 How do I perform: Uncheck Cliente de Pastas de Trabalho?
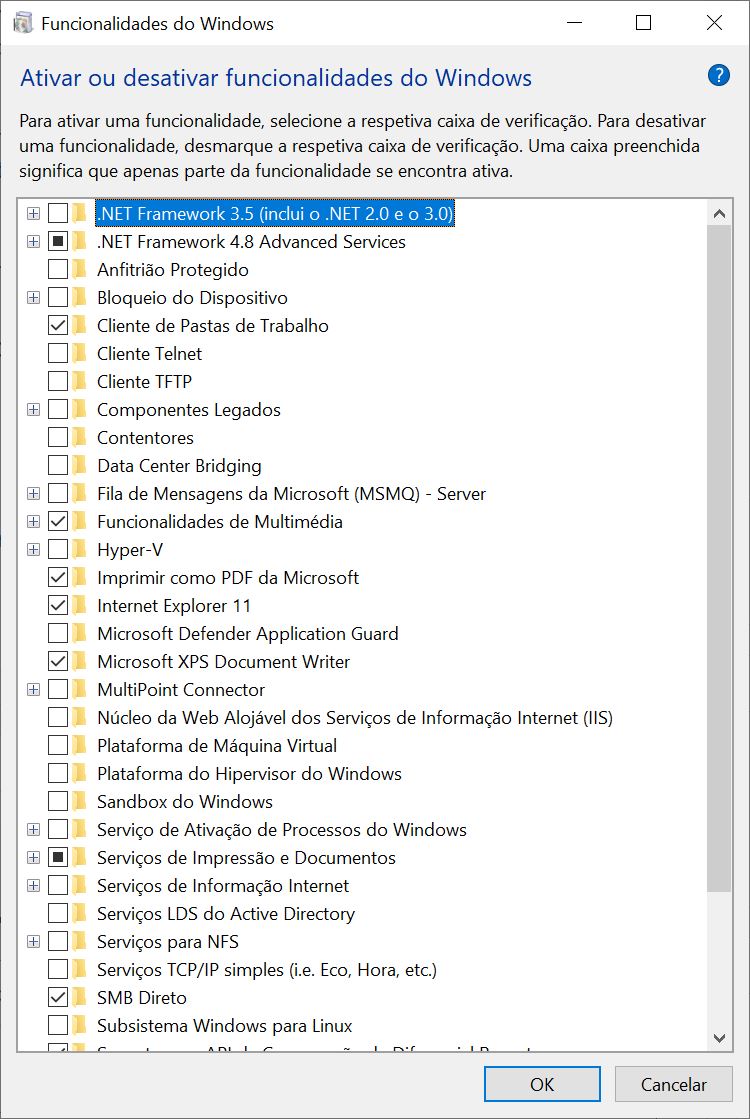[x=58, y=325]
